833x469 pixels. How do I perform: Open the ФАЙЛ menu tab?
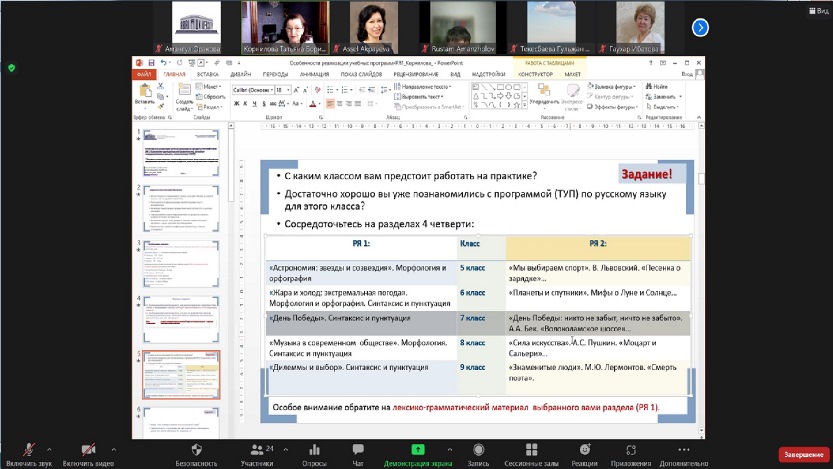[x=144, y=74]
